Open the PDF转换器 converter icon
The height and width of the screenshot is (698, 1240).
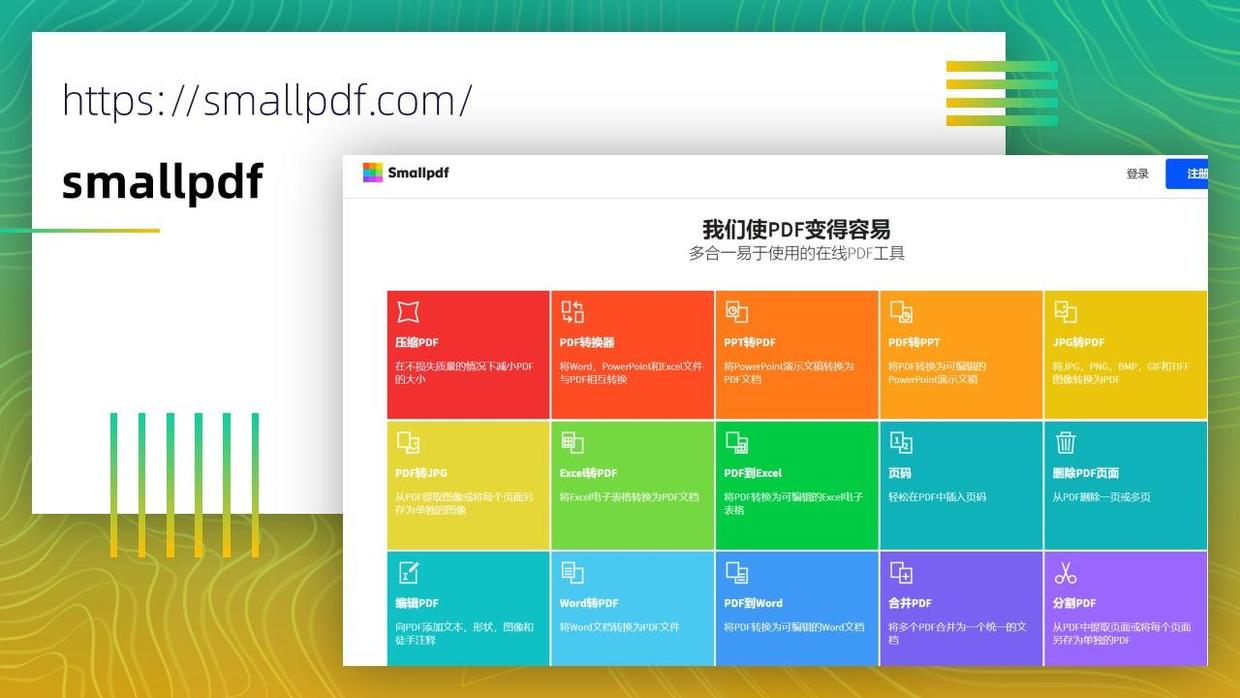(572, 311)
